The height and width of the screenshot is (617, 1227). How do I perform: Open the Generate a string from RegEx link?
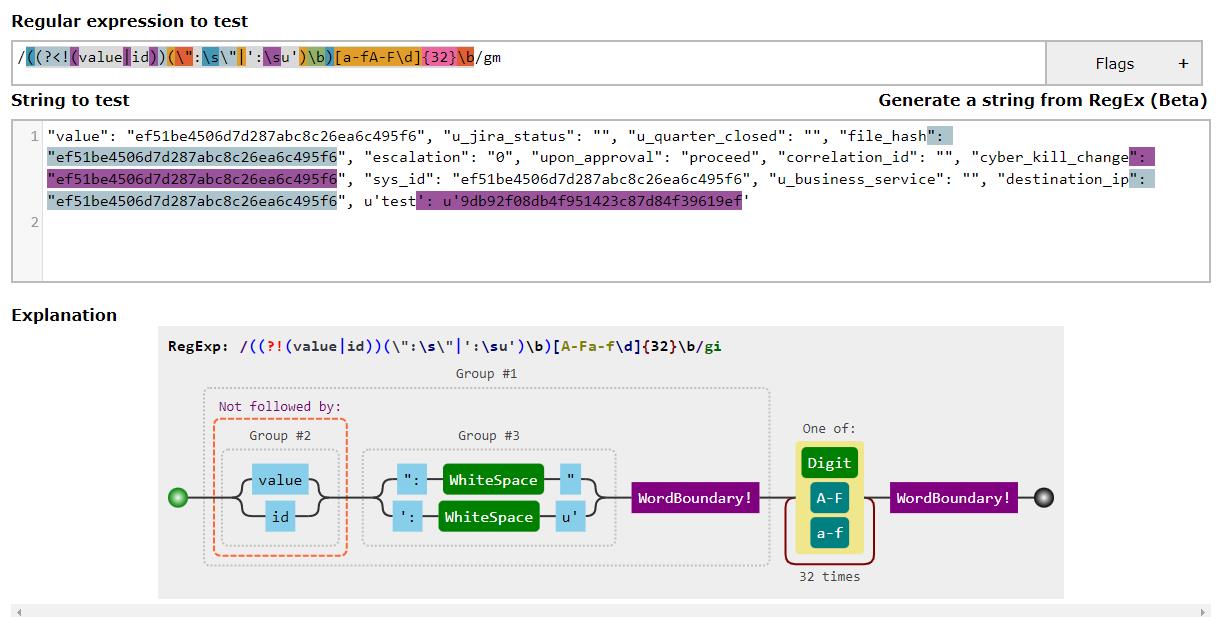[1042, 100]
